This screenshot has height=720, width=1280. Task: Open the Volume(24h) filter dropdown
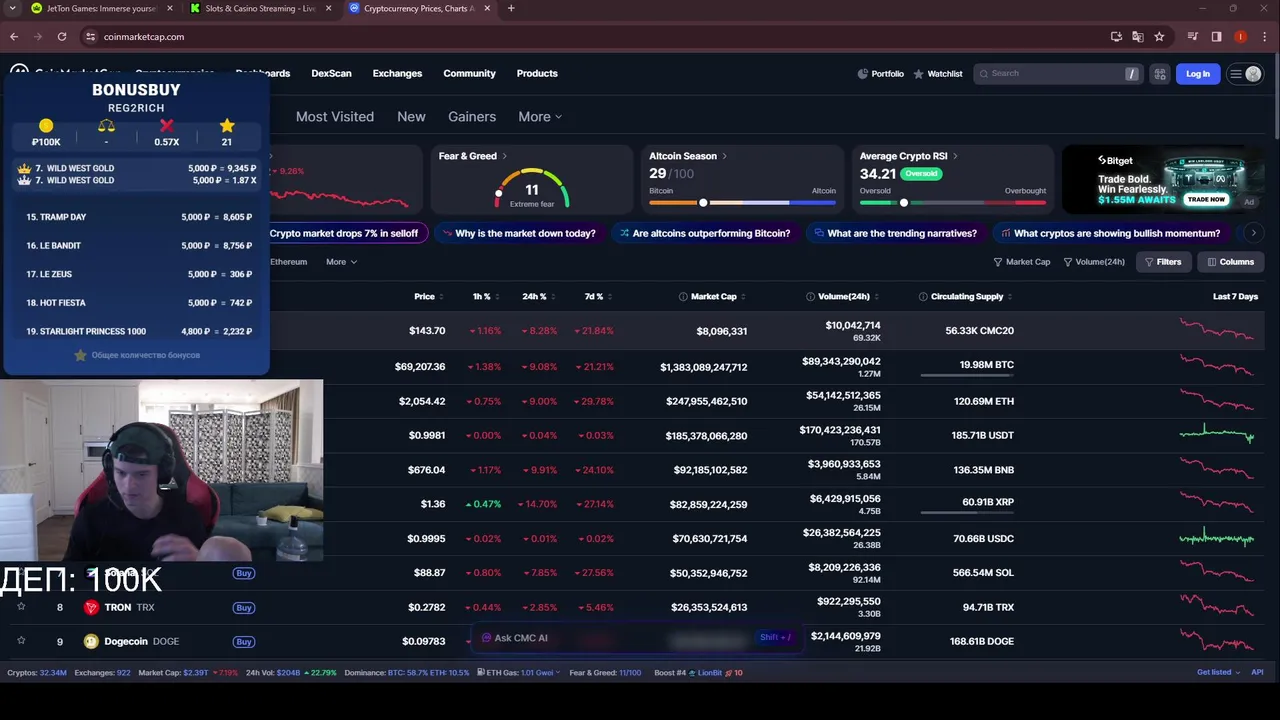click(x=1094, y=262)
